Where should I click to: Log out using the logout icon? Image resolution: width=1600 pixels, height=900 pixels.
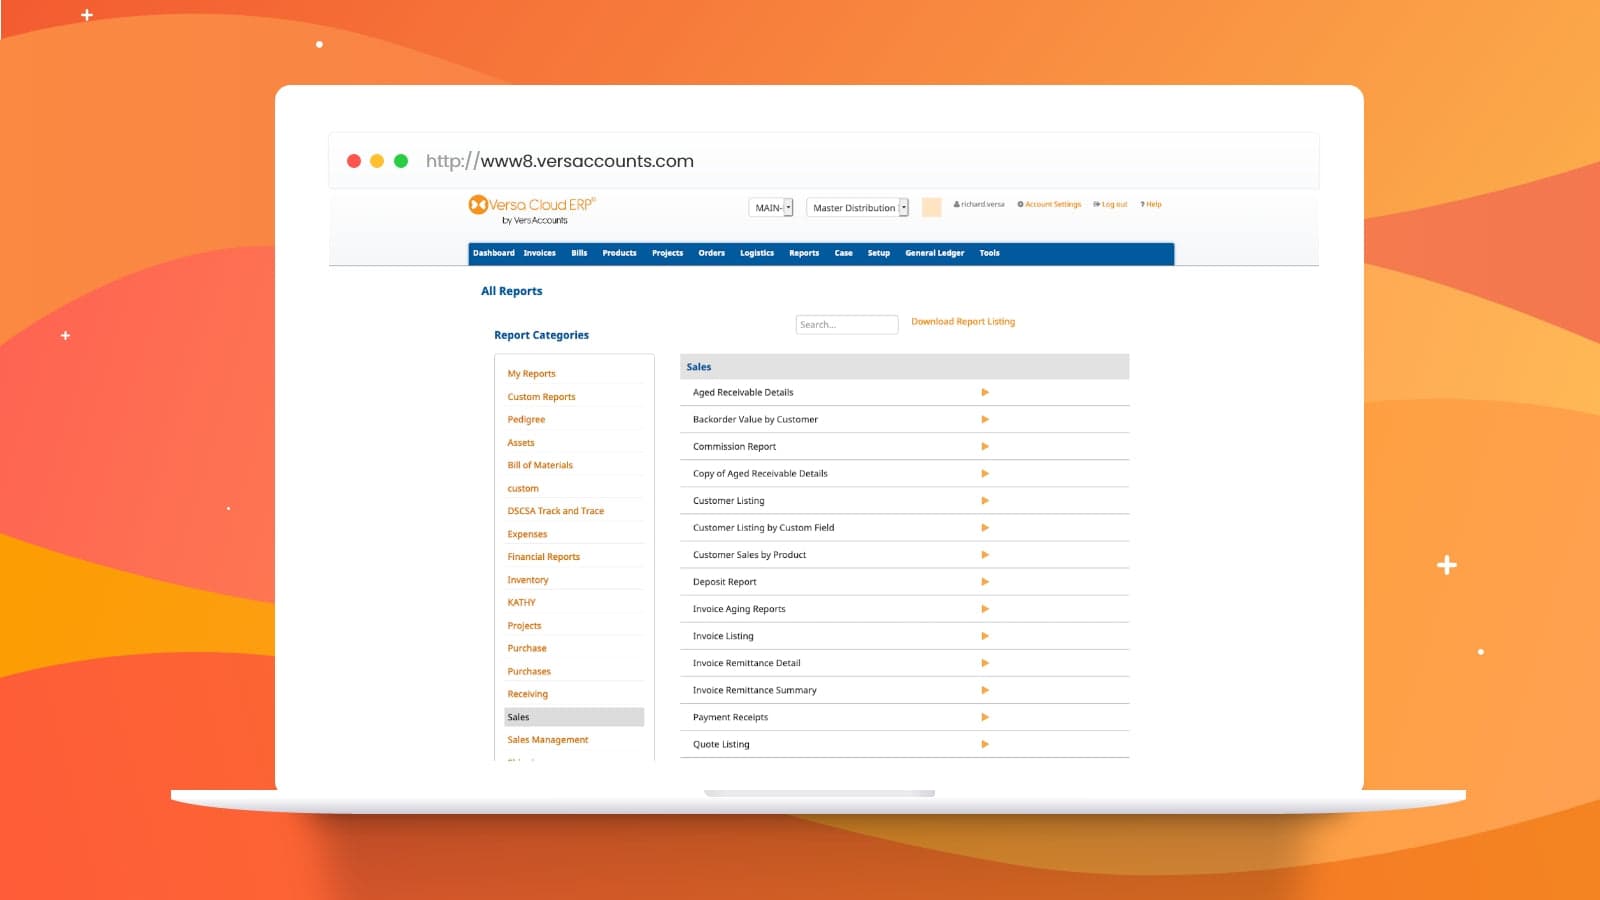pyautogui.click(x=1097, y=204)
